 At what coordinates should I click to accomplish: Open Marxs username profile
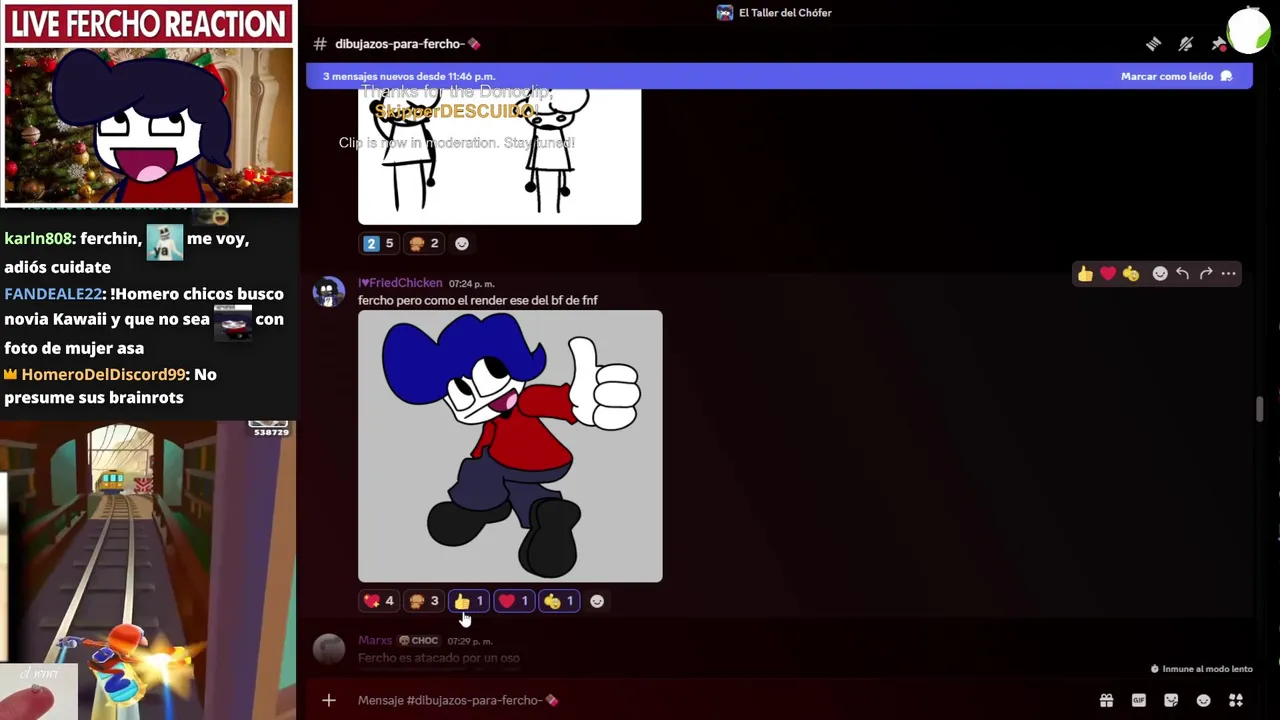coord(375,640)
